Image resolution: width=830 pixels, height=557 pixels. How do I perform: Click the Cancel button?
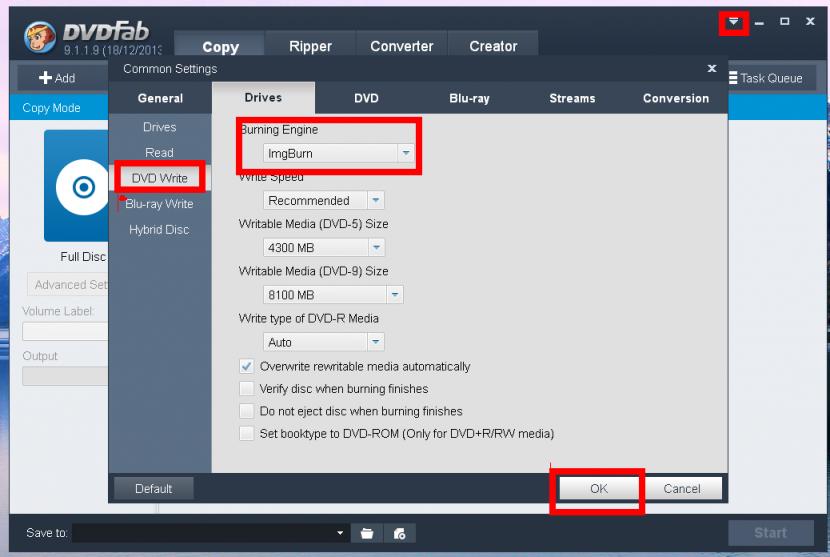click(x=682, y=488)
